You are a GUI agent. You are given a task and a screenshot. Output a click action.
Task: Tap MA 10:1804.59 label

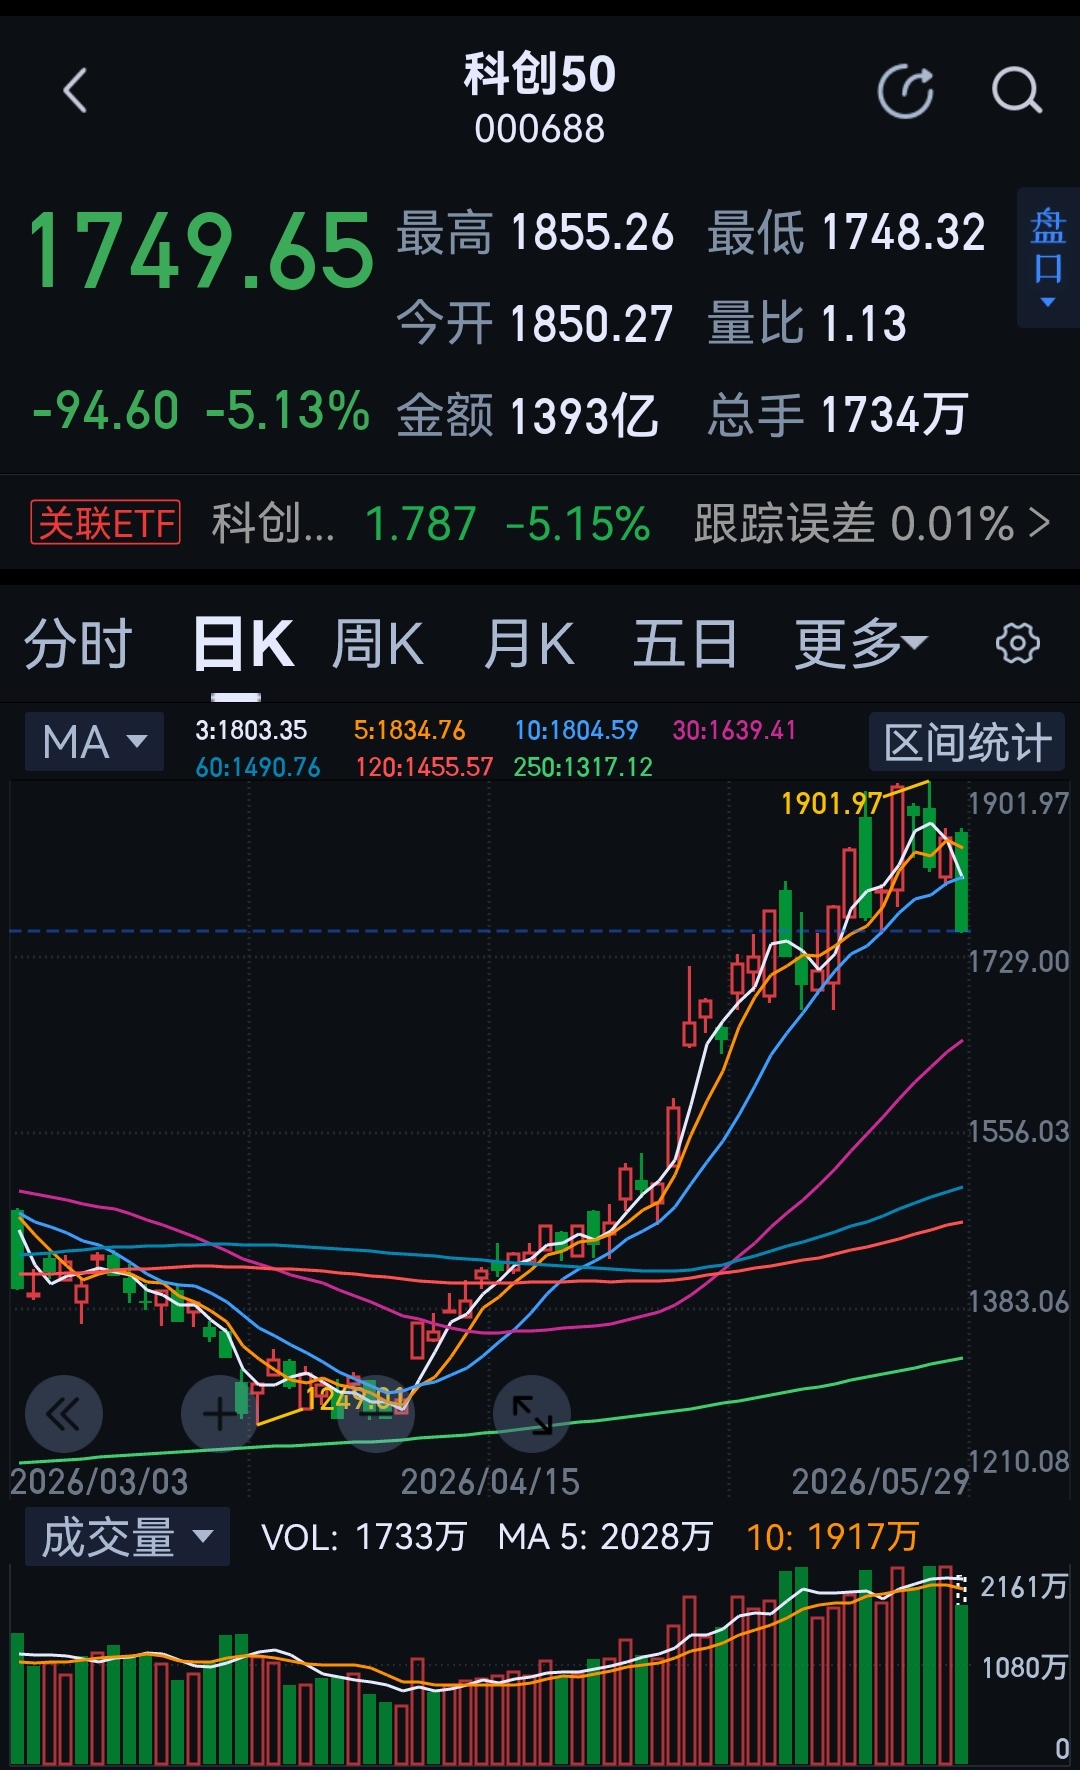tap(576, 730)
